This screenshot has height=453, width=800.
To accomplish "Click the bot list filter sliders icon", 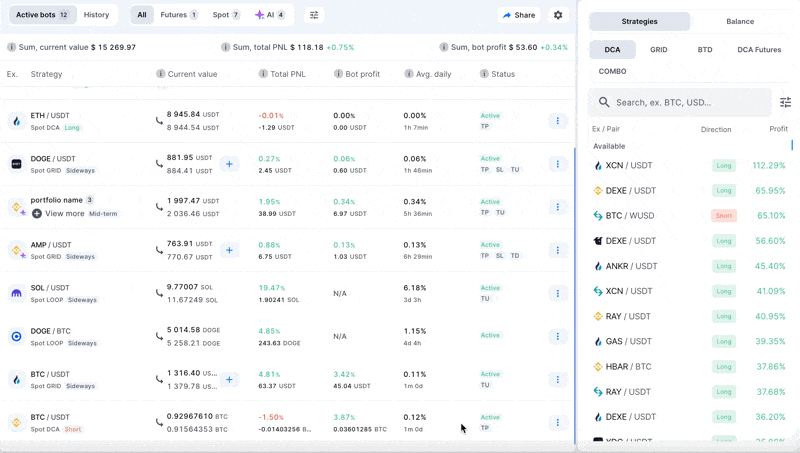I will (314, 15).
